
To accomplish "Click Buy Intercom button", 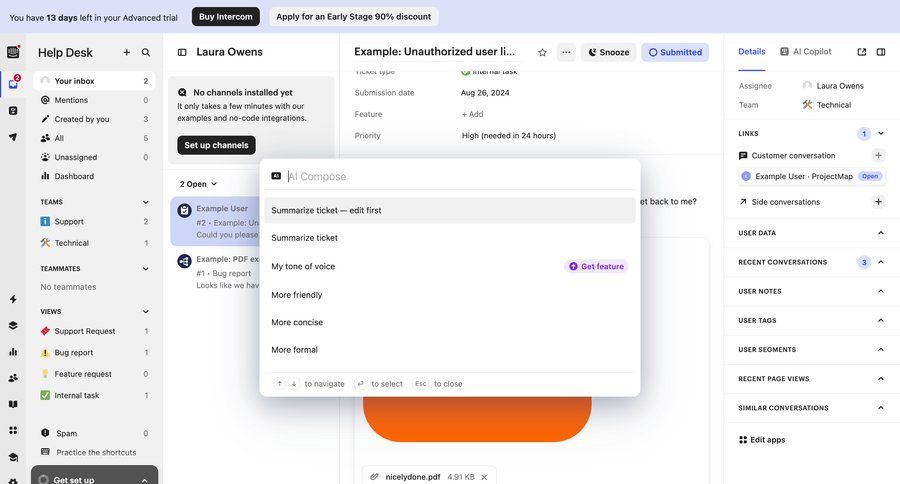I will point(226,17).
